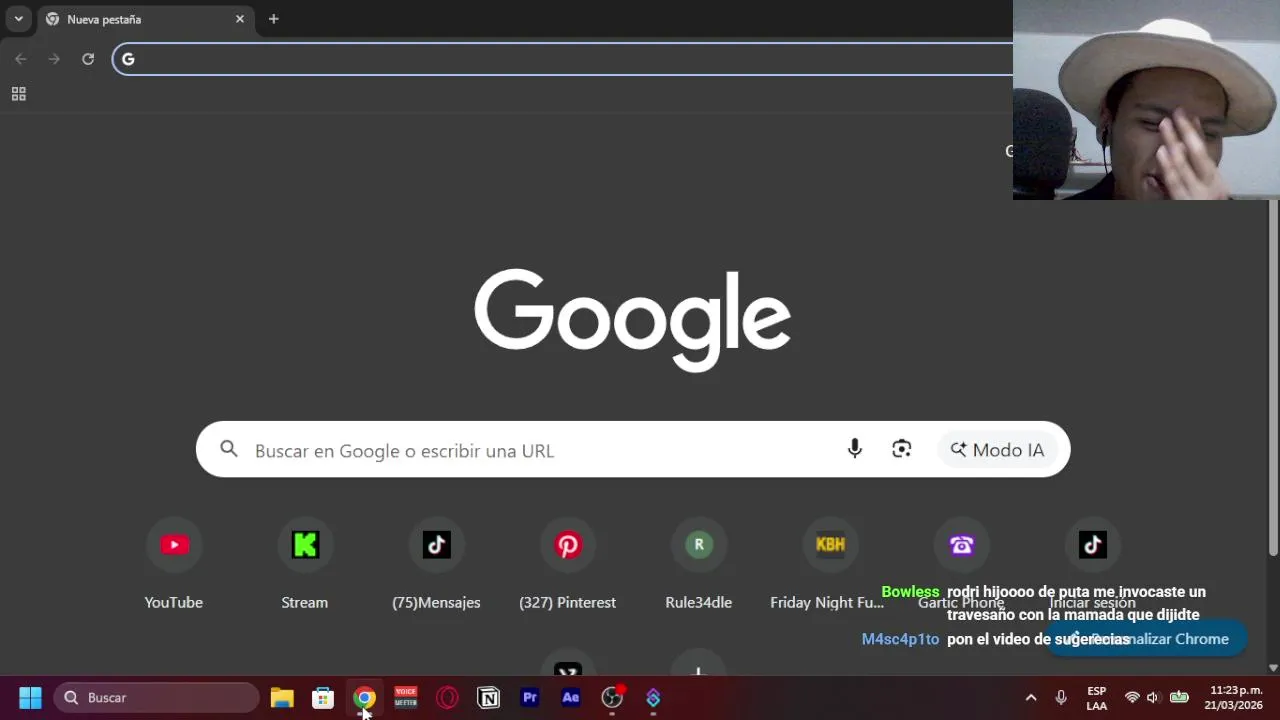Search by image with Google Lens icon

[902, 449]
